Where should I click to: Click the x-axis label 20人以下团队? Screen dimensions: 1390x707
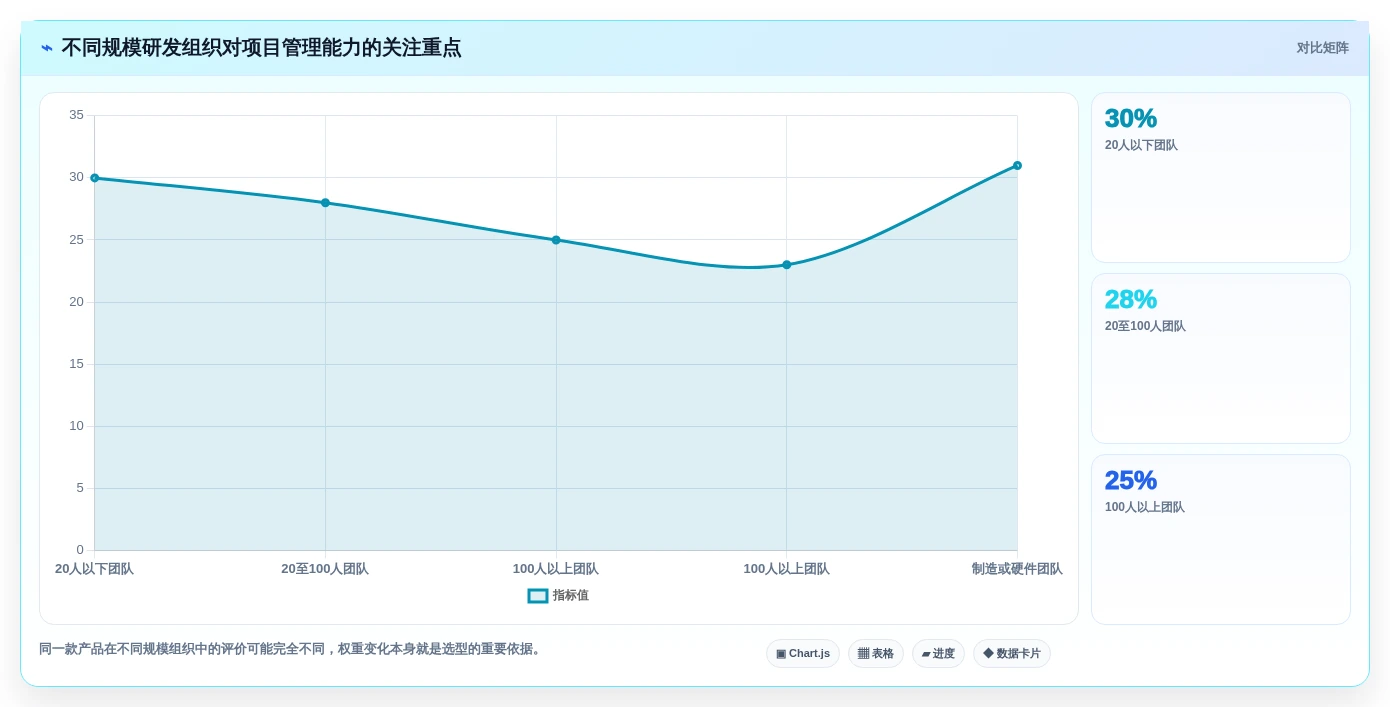(94, 569)
